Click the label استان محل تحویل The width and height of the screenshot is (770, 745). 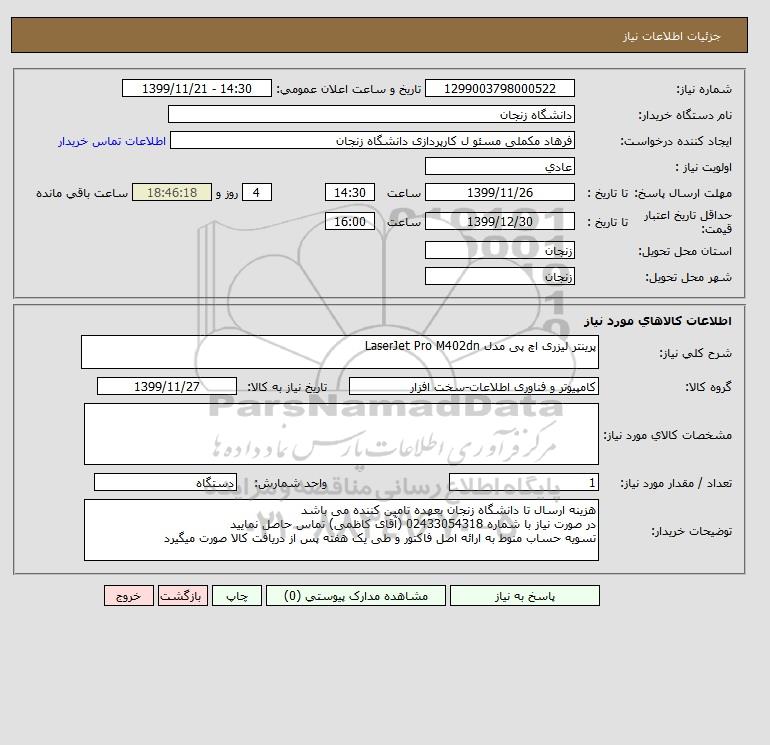point(685,251)
